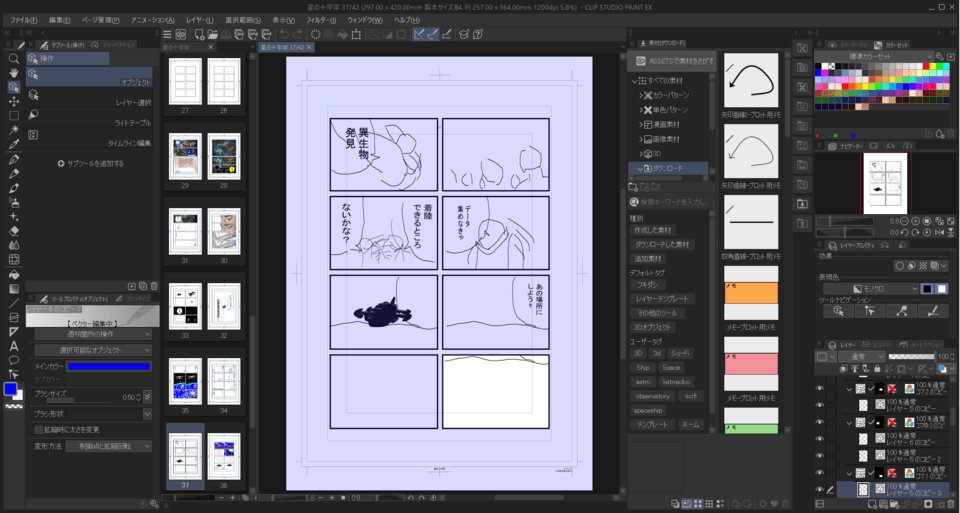
Task: Click サブツールを追加する button
Action: tap(91, 163)
